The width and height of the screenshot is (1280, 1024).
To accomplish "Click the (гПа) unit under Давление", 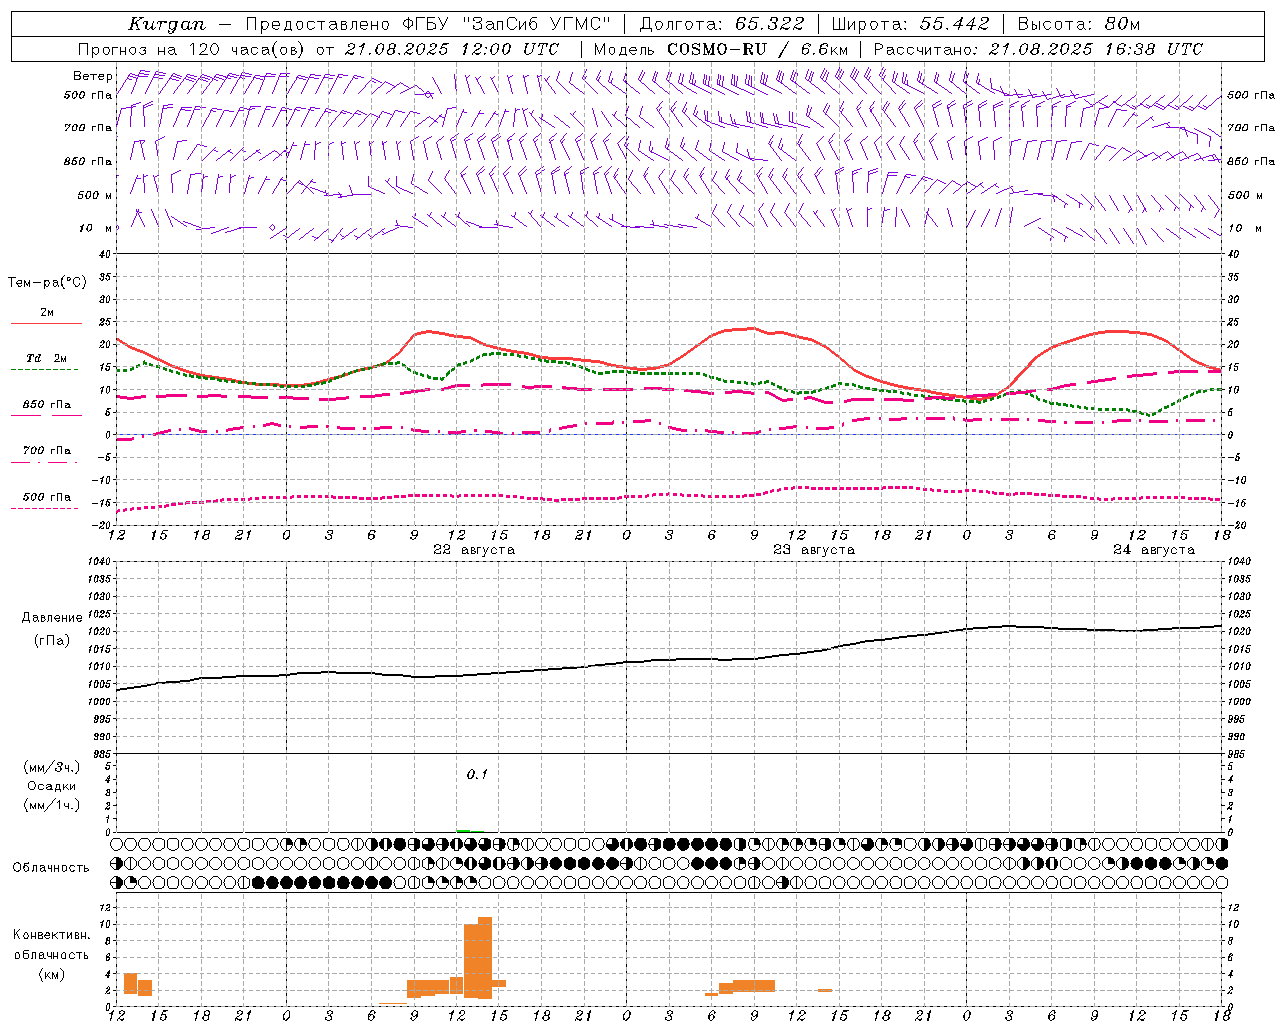I will [52, 640].
